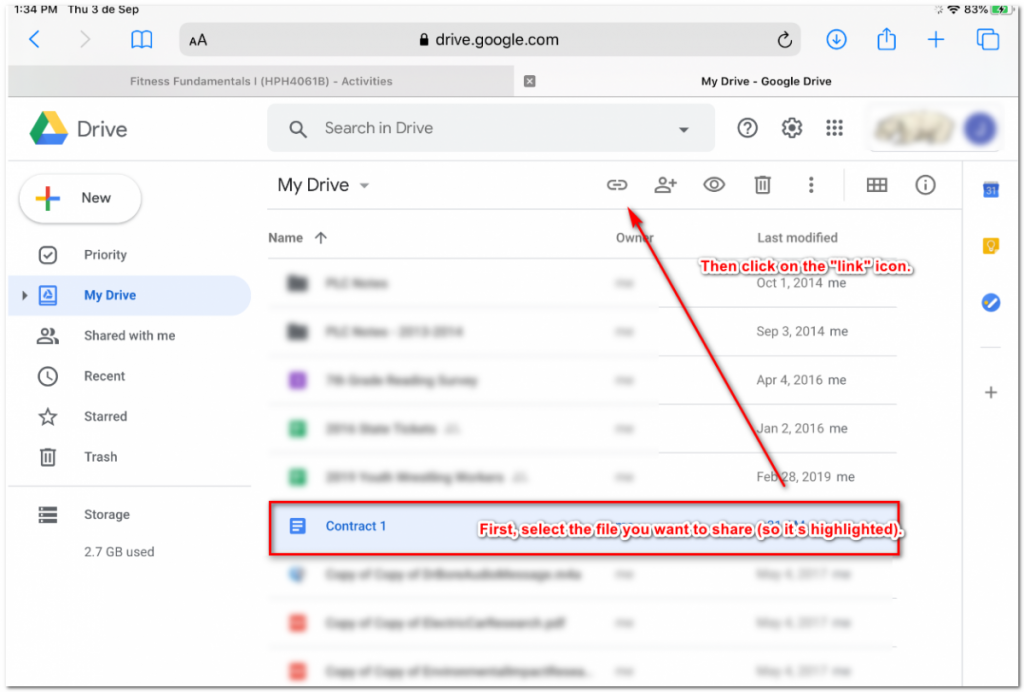
Task: Expand My Drive in the sidebar
Action: click(24, 295)
